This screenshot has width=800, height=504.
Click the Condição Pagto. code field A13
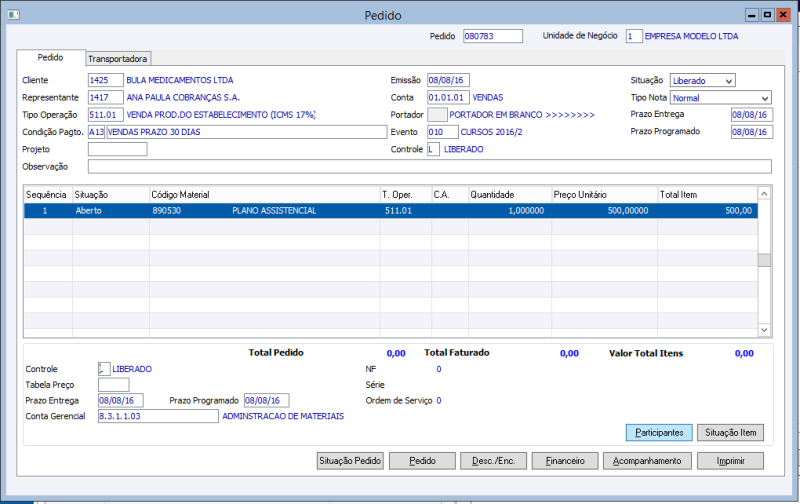point(96,132)
